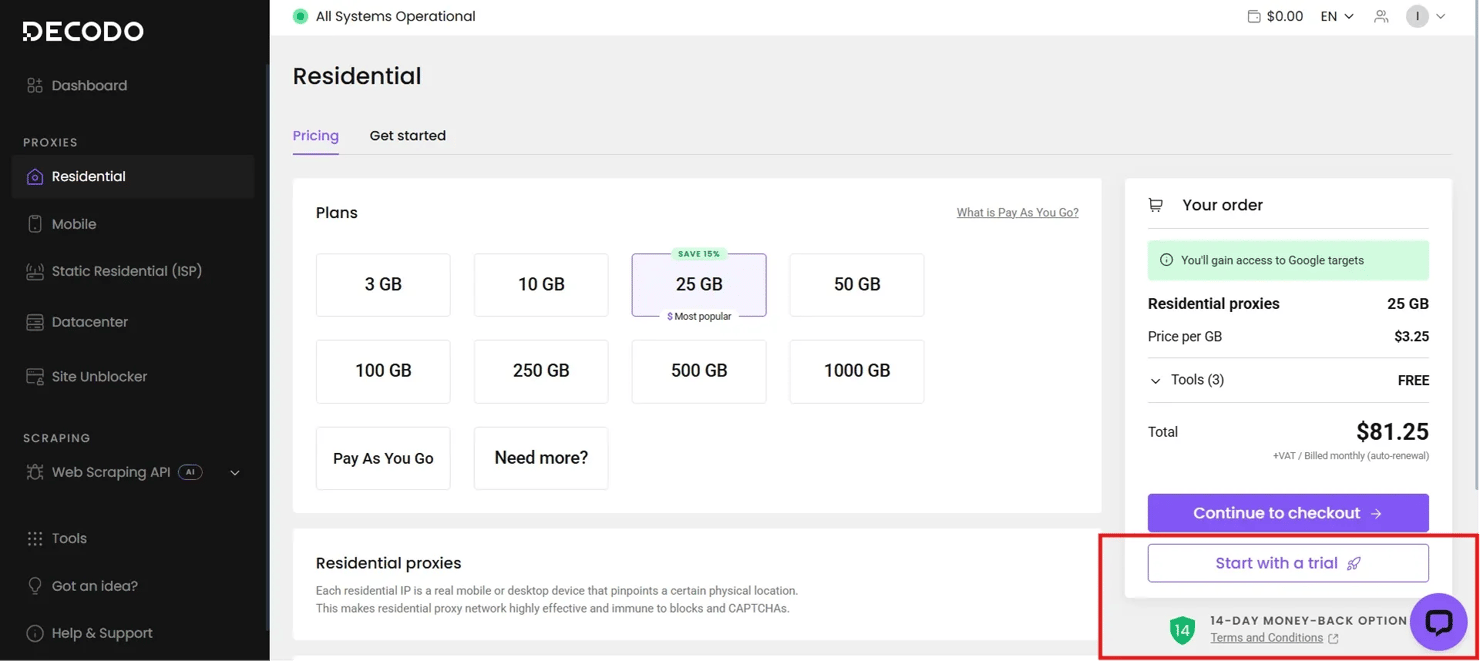This screenshot has height=661, width=1480.
Task: Switch to the Get started tab
Action: tap(407, 136)
